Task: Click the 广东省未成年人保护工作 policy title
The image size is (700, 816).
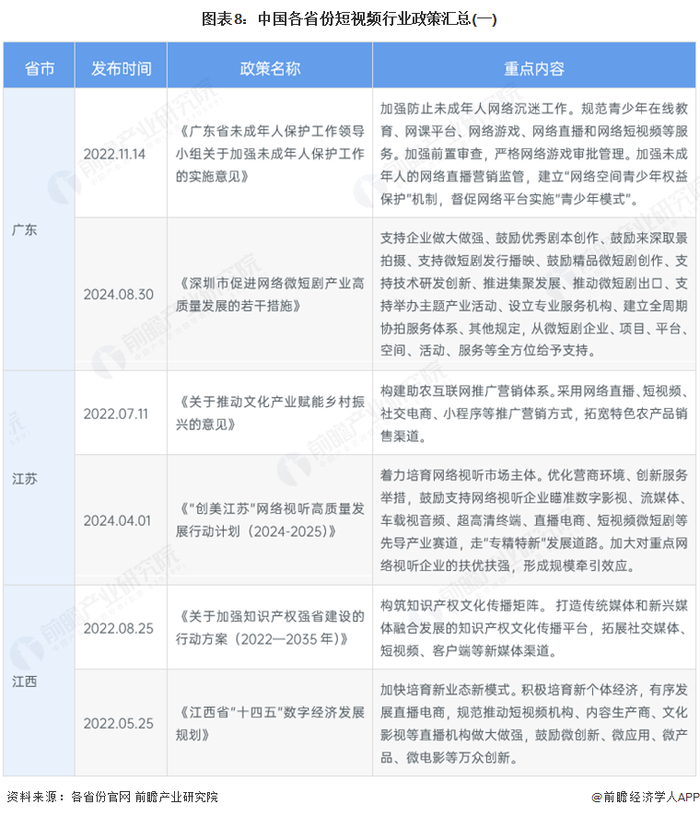Action: click(270, 154)
